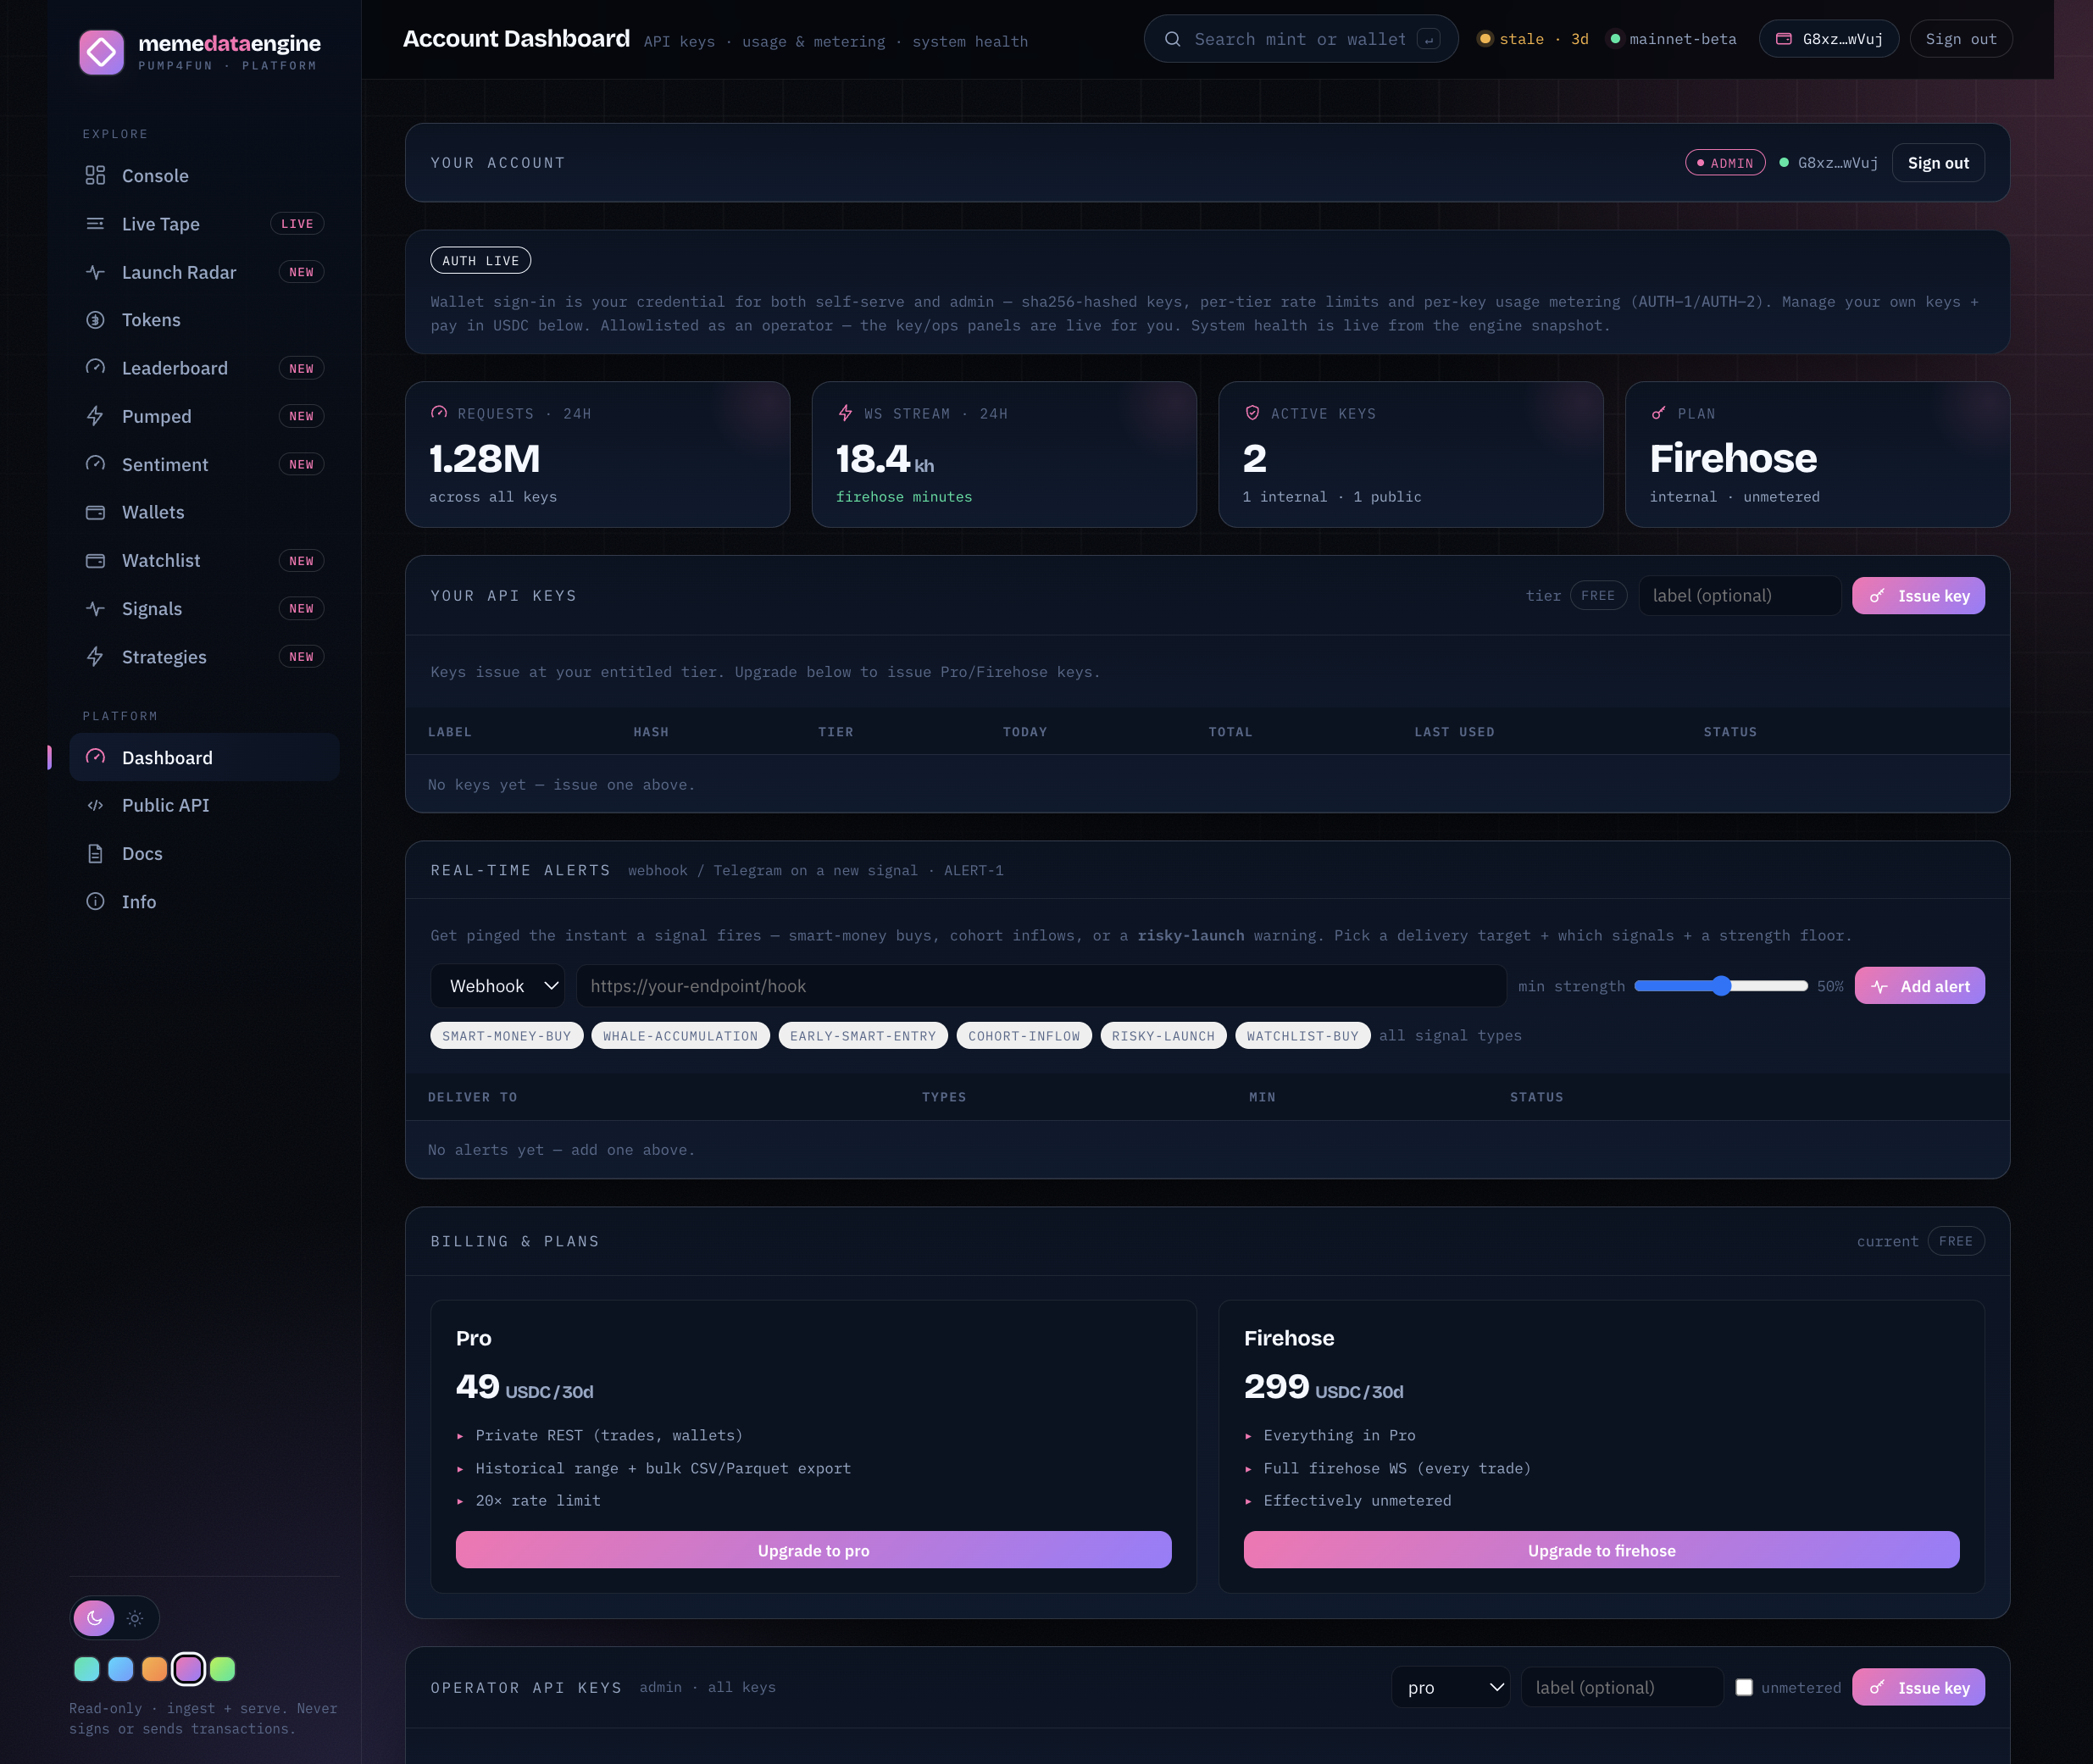This screenshot has height=1764, width=2093.
Task: Click the search magnifier icon
Action: click(x=1173, y=39)
